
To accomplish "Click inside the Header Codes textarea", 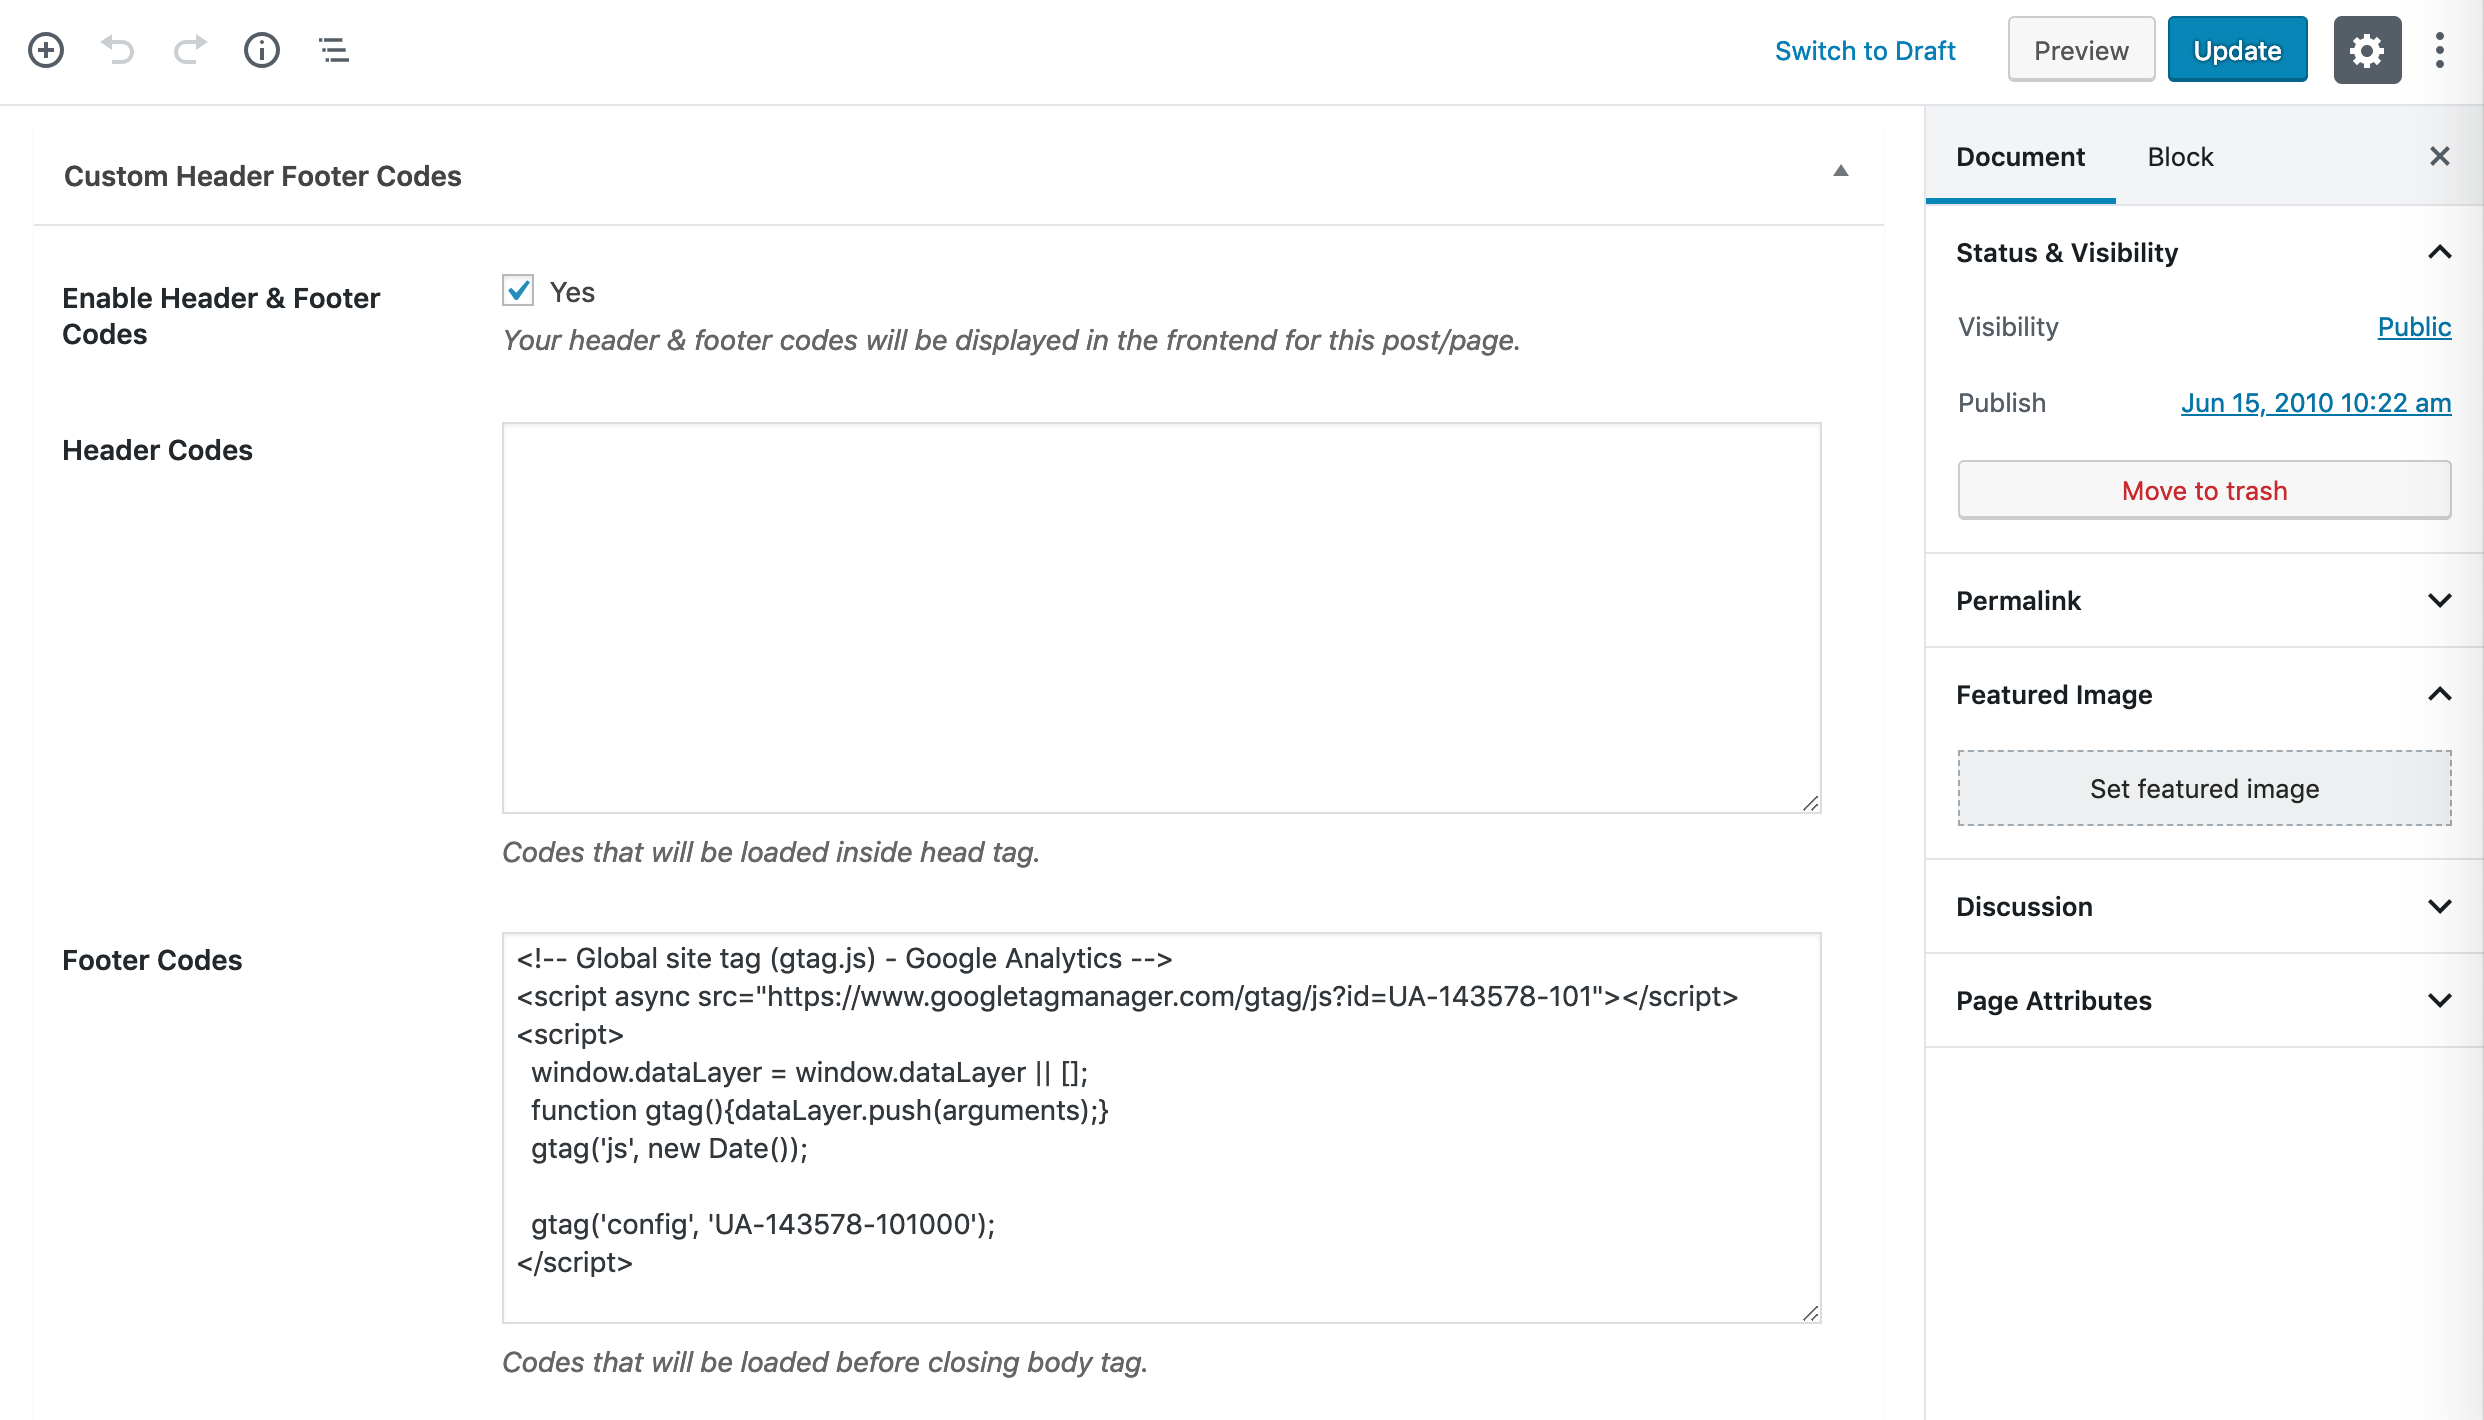I will click(1161, 618).
